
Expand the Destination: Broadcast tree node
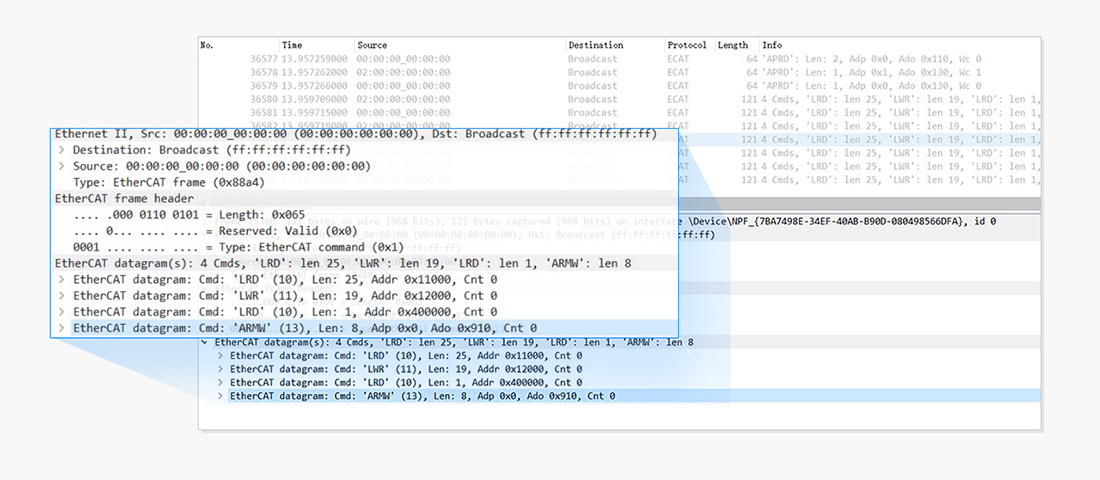(61, 150)
